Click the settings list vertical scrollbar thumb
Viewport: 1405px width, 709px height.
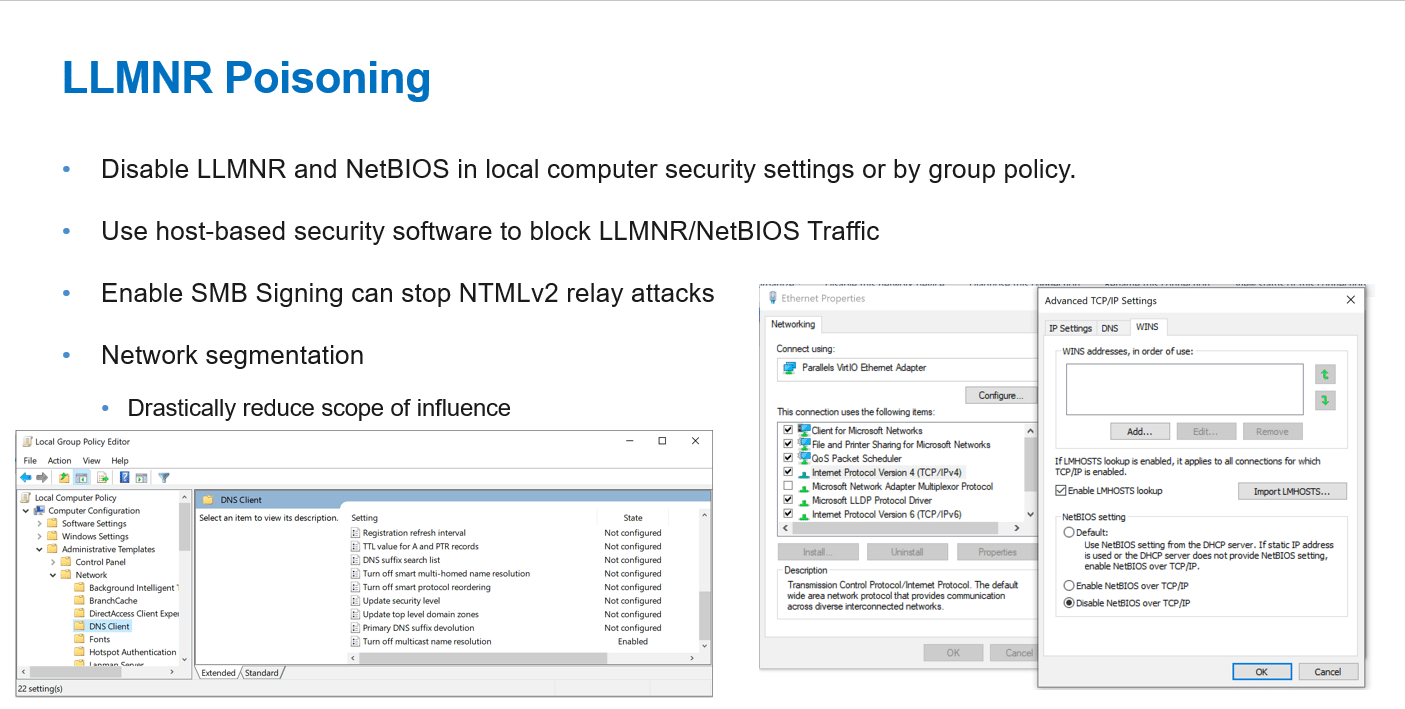coord(704,615)
